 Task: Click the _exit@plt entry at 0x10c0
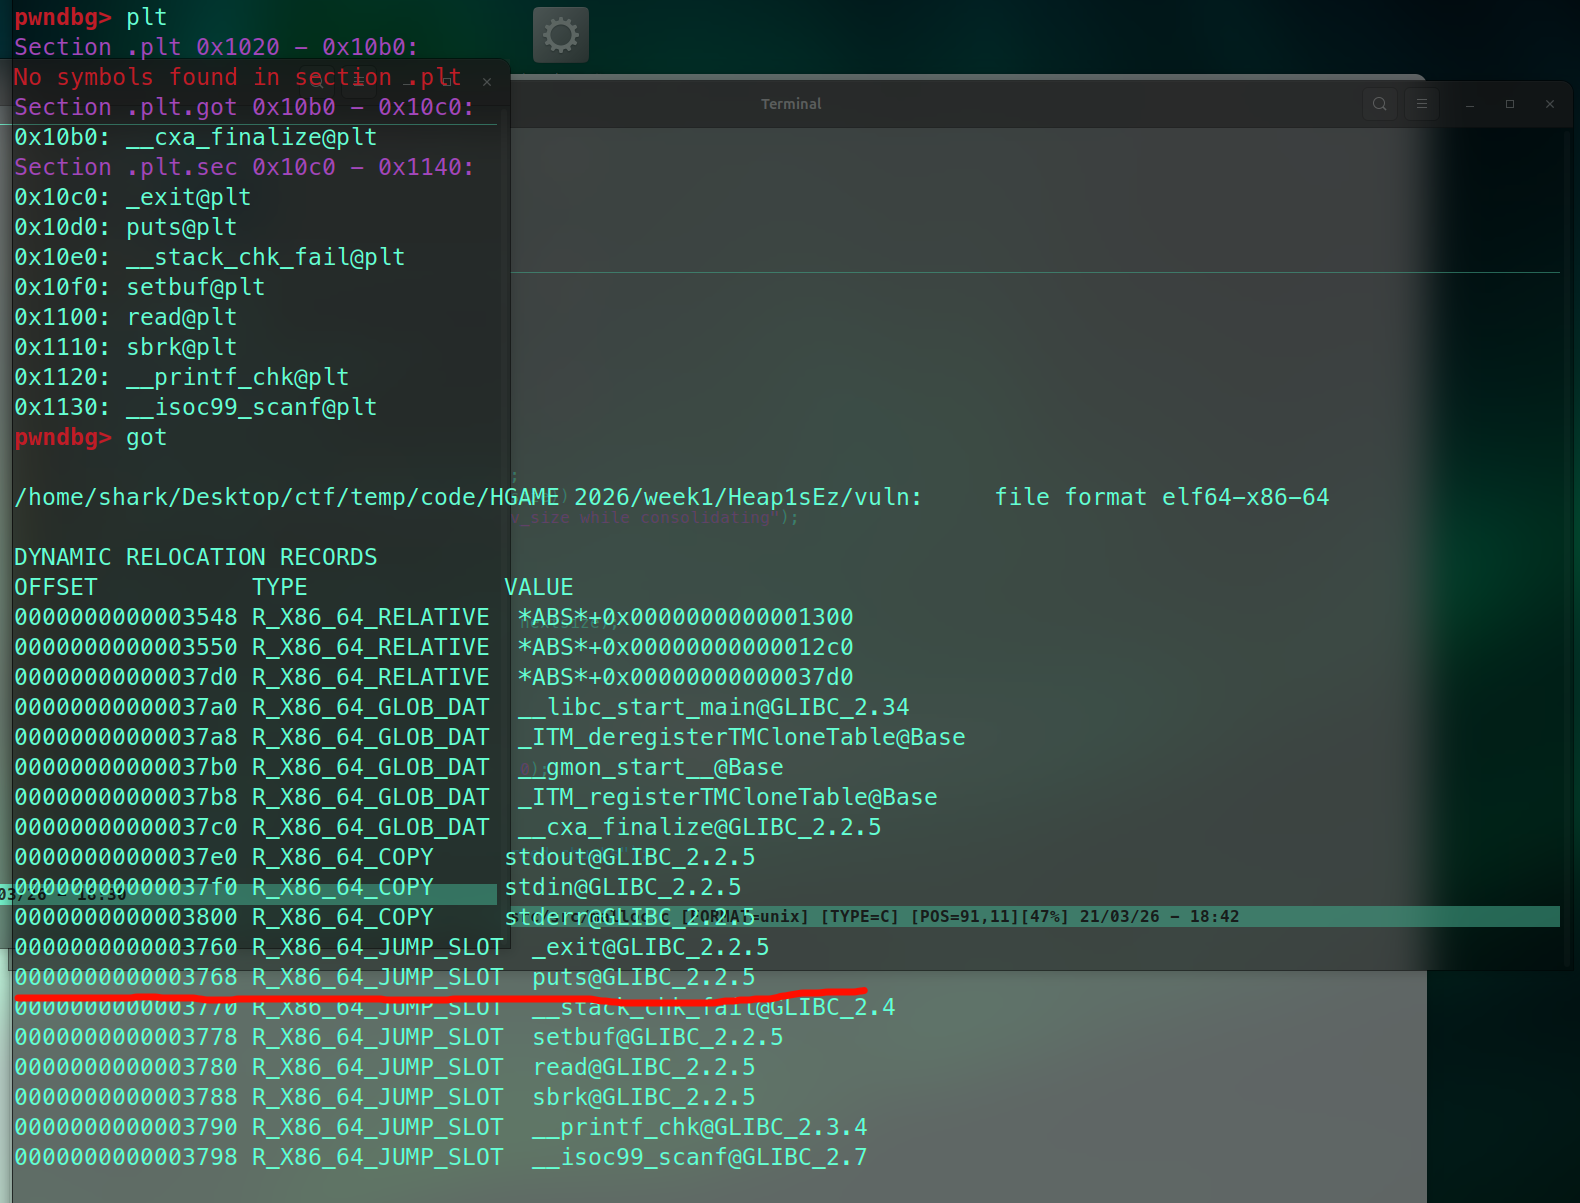pos(132,197)
